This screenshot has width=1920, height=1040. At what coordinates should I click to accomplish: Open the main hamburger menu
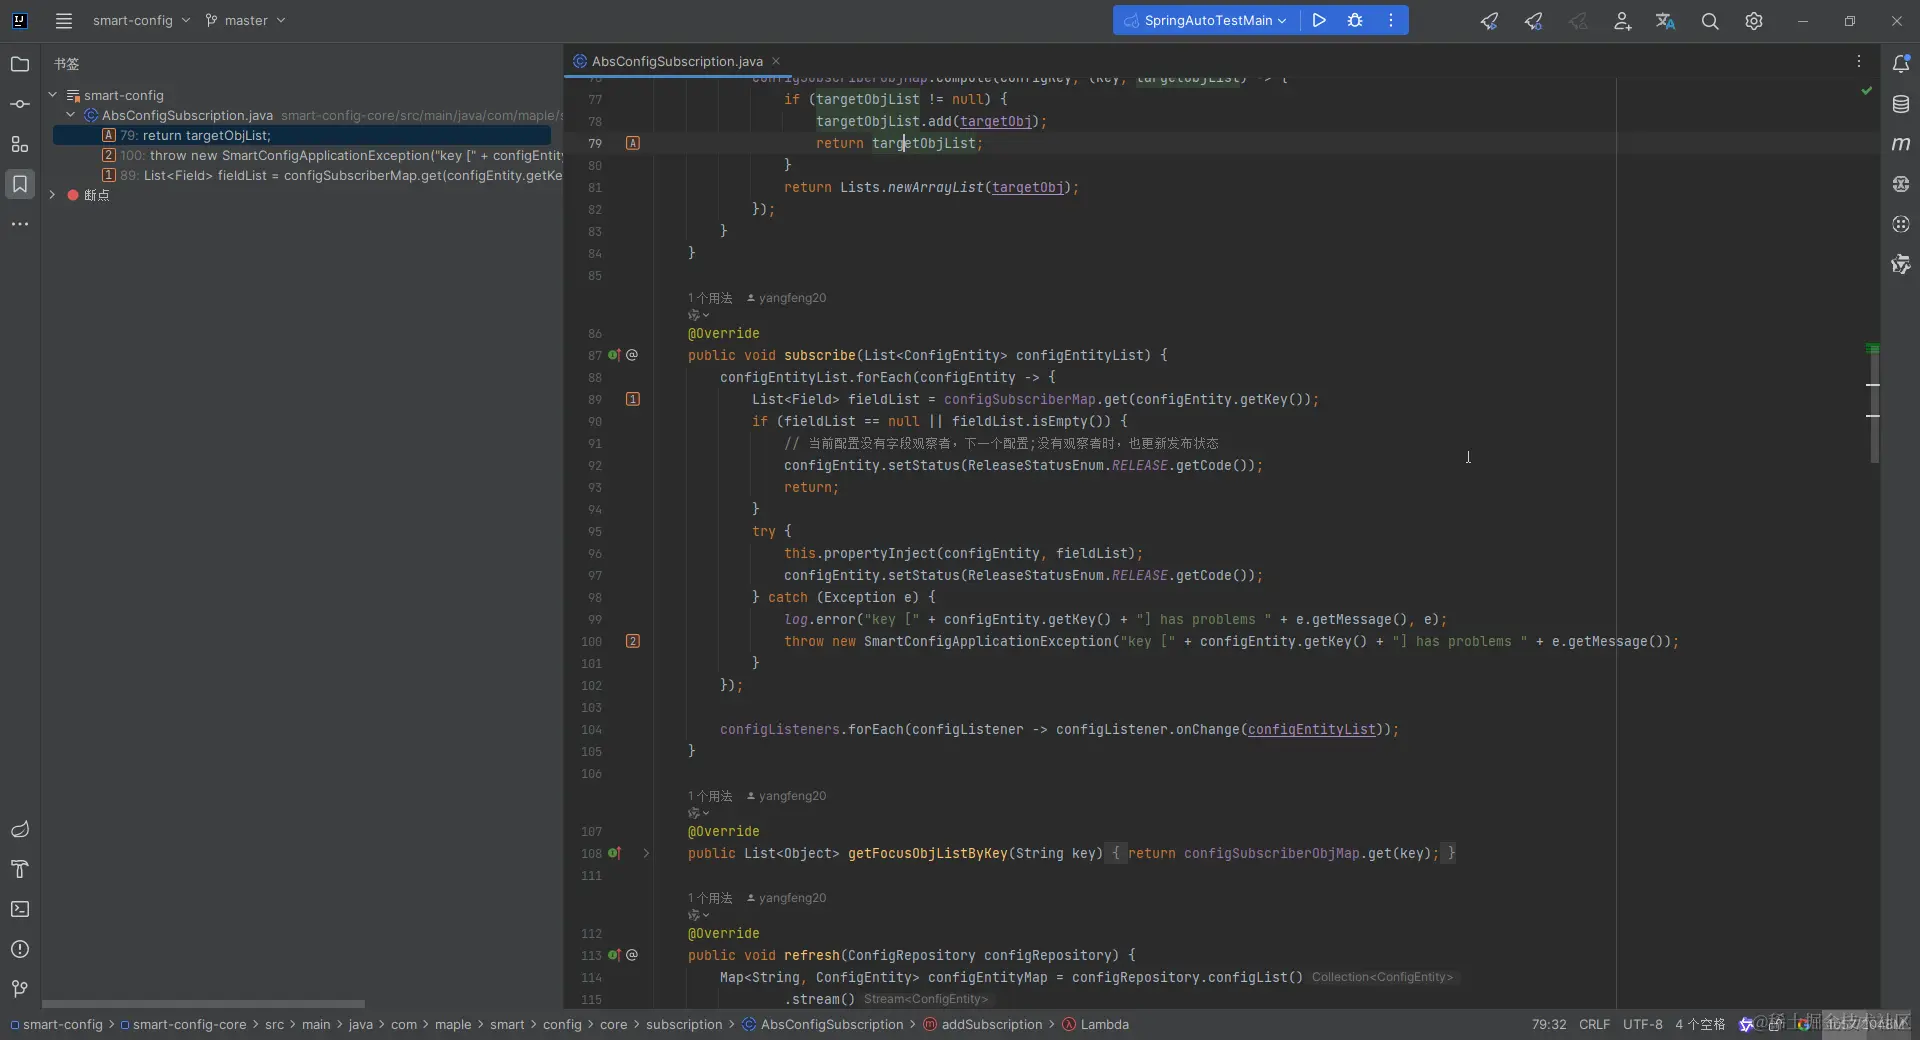pyautogui.click(x=64, y=20)
